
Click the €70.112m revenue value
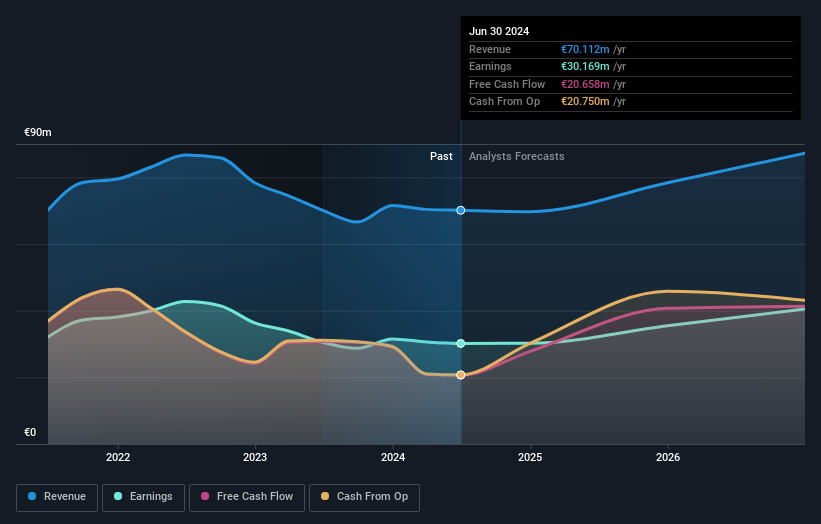[x=585, y=49]
